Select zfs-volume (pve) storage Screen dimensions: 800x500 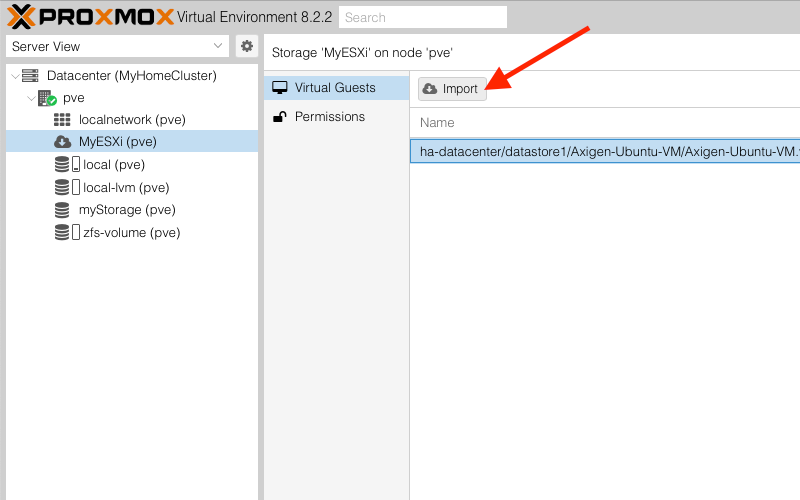click(132, 233)
